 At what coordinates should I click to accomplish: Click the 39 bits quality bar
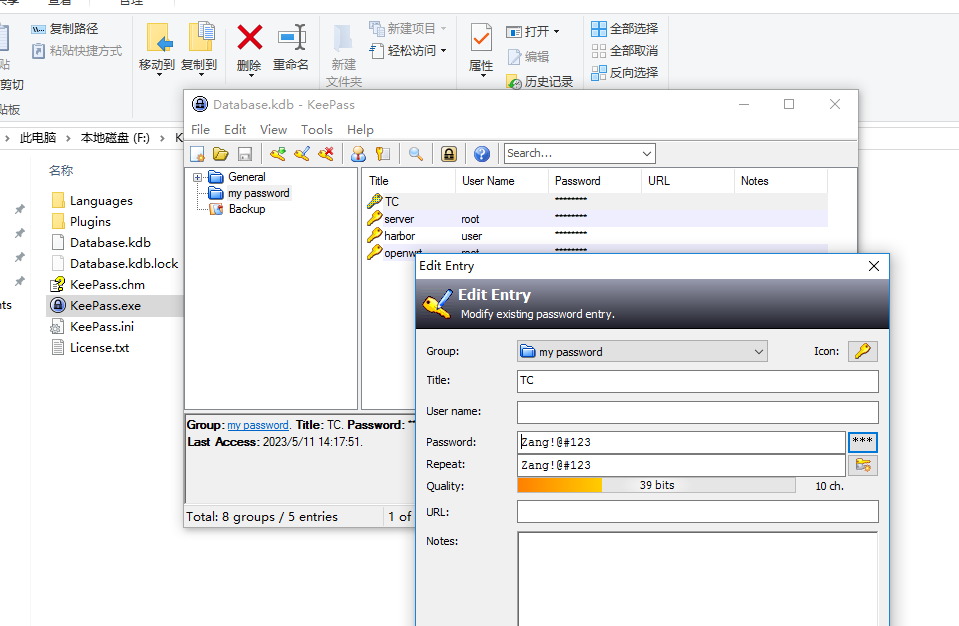[x=656, y=485]
